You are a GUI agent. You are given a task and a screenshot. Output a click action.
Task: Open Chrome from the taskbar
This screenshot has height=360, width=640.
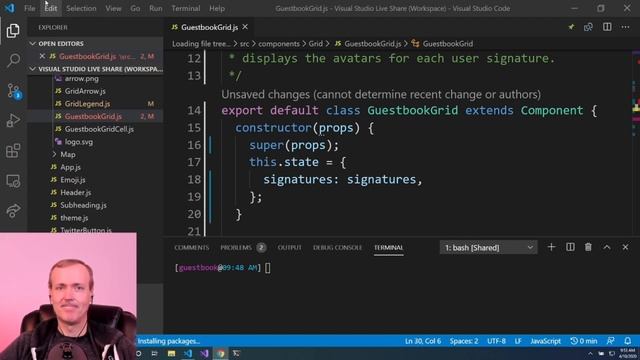point(221,353)
